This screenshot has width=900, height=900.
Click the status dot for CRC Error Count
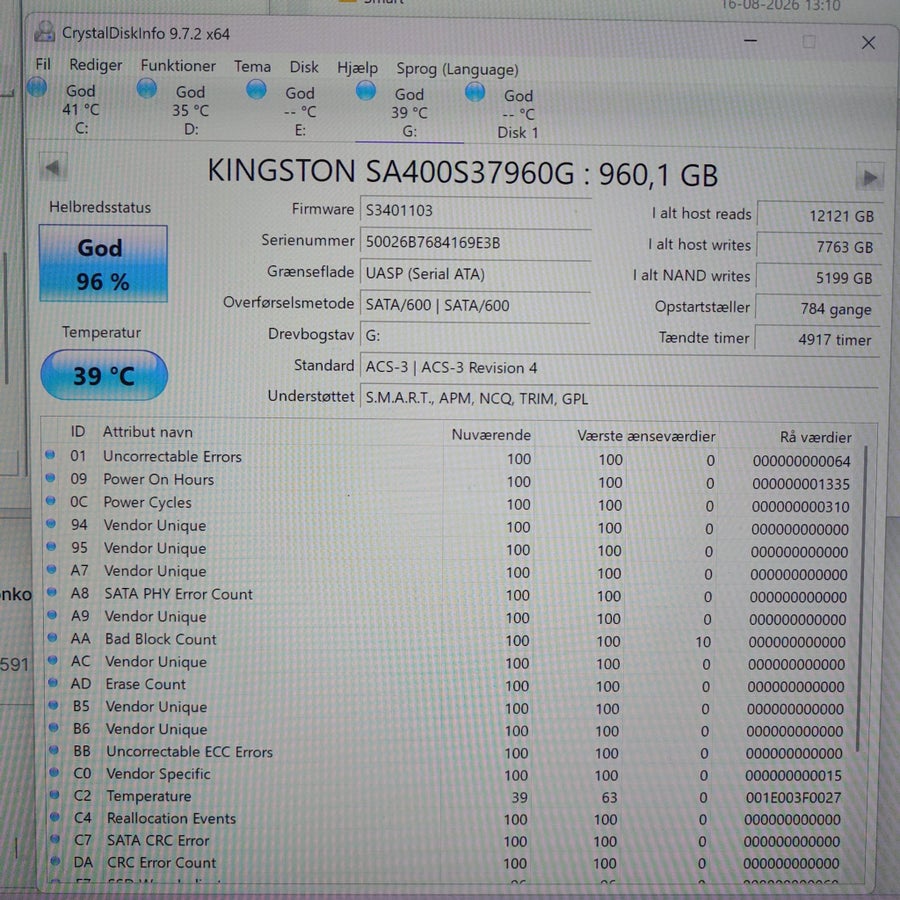55,860
